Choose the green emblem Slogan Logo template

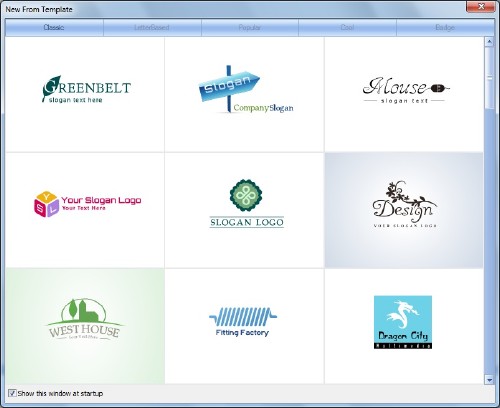tap(244, 210)
